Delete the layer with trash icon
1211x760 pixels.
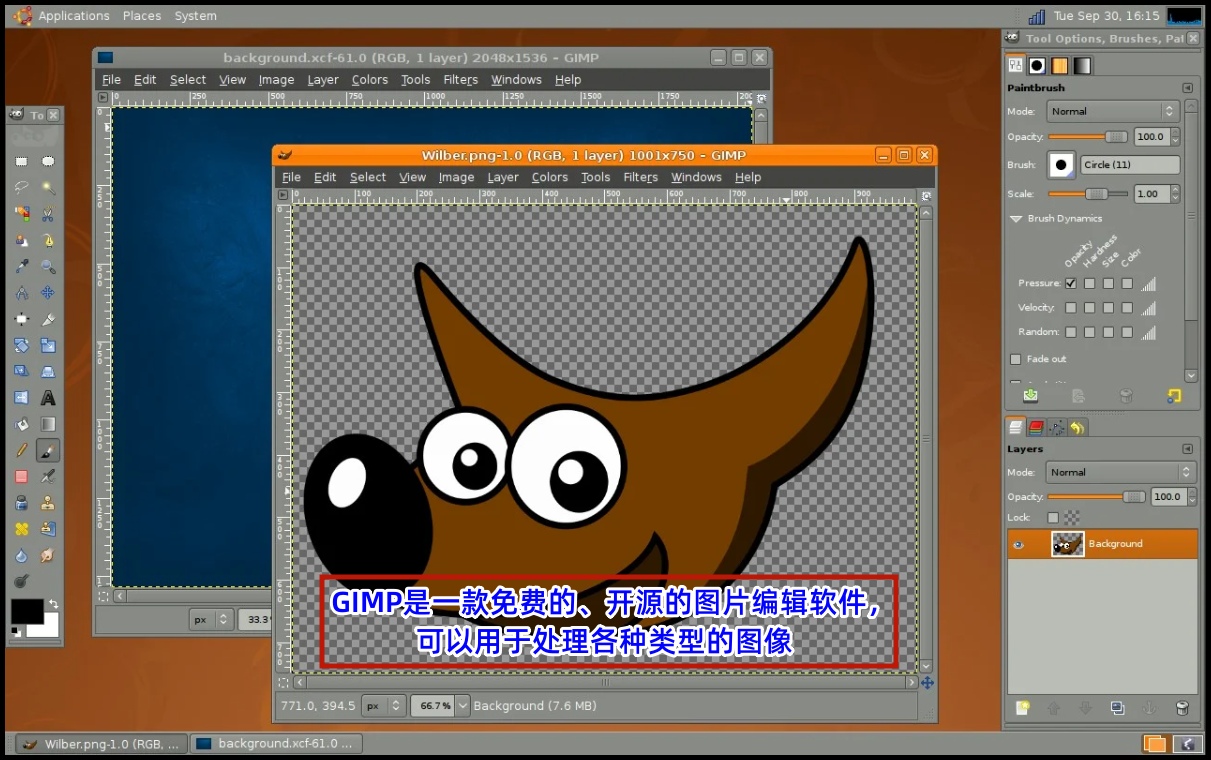tap(1182, 708)
